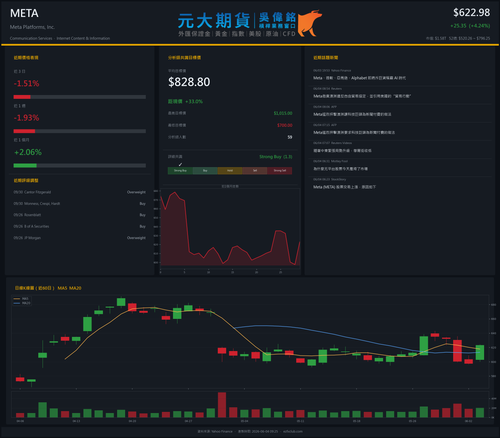
Task: Click the Cantor Fitzgerald rating row
Action: (x=80, y=192)
